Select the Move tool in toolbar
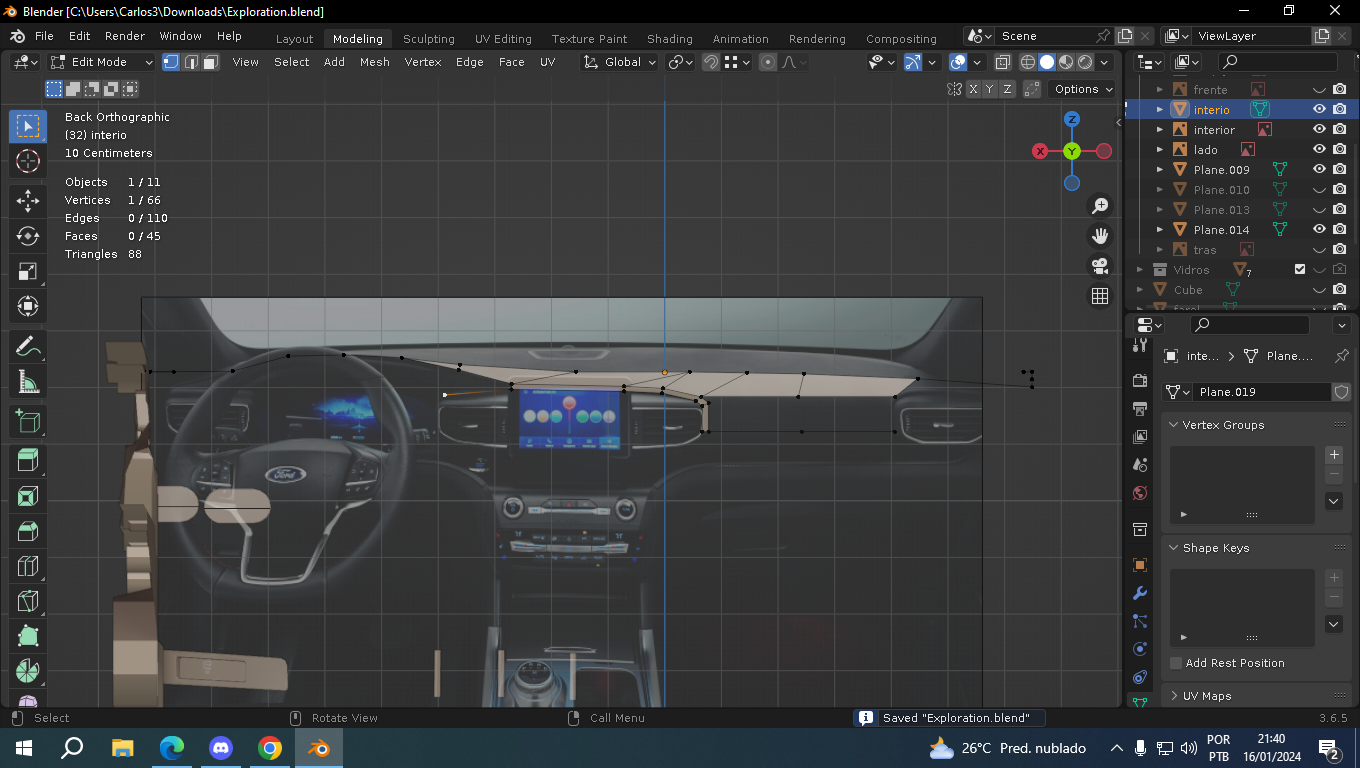 28,200
